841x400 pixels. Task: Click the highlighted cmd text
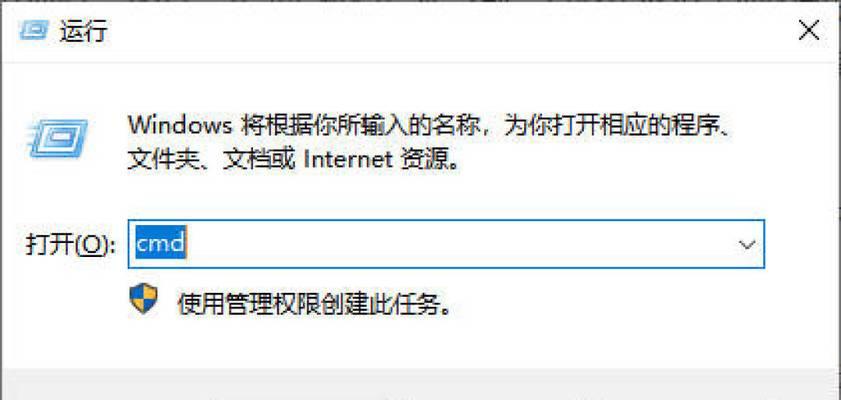tap(160, 245)
